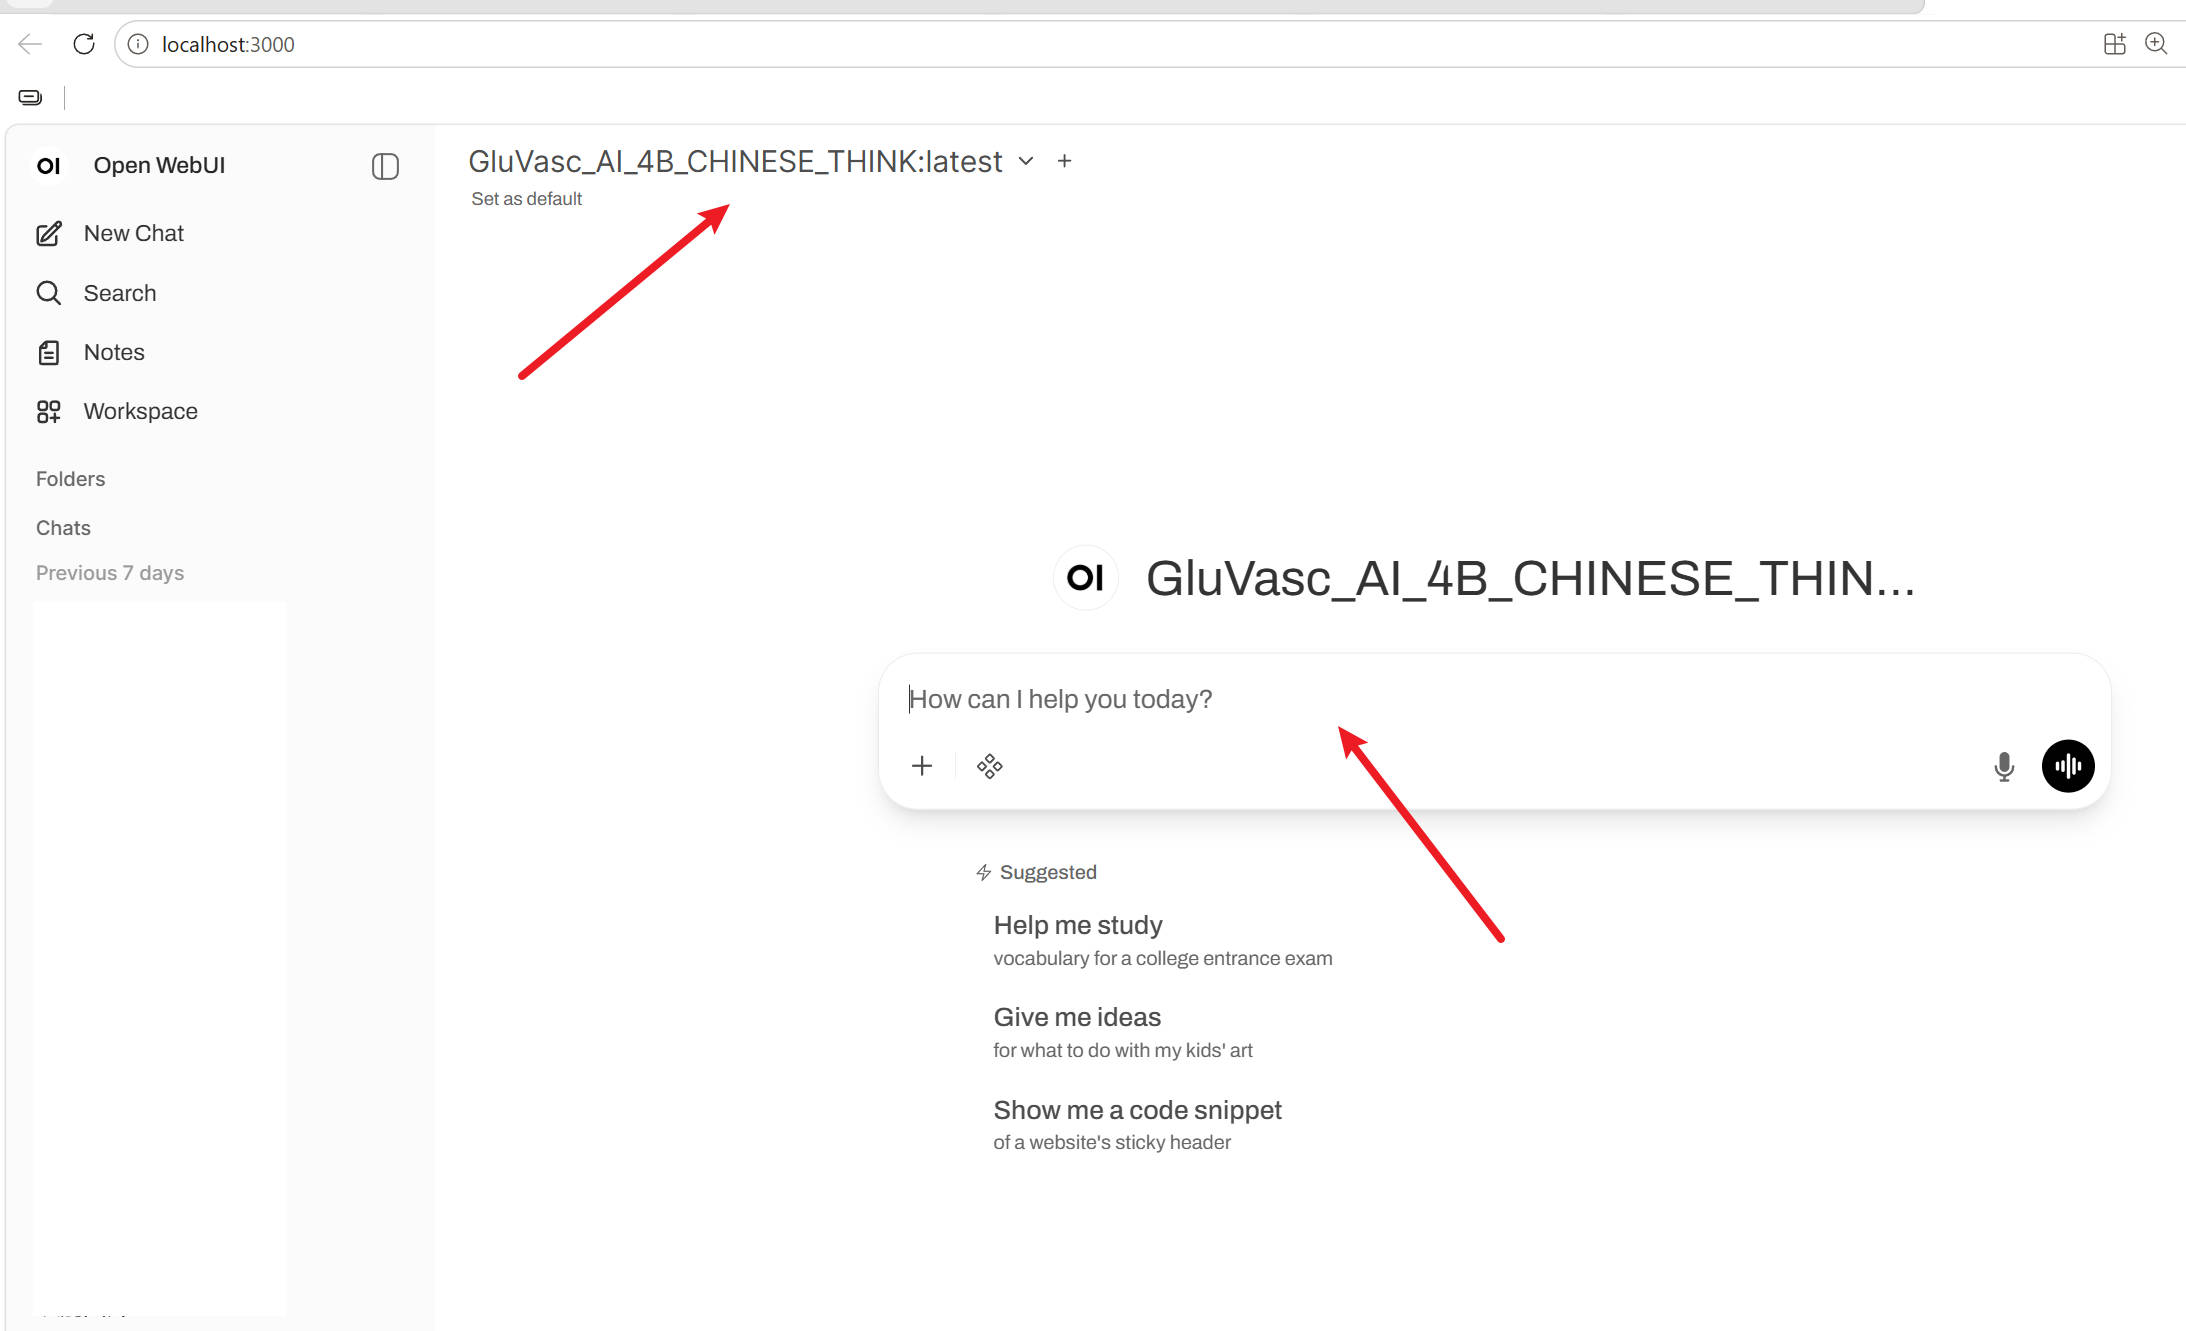Open the attachment plus menu in the chat box
Screen dimensions: 2186x1331
(x=922, y=766)
